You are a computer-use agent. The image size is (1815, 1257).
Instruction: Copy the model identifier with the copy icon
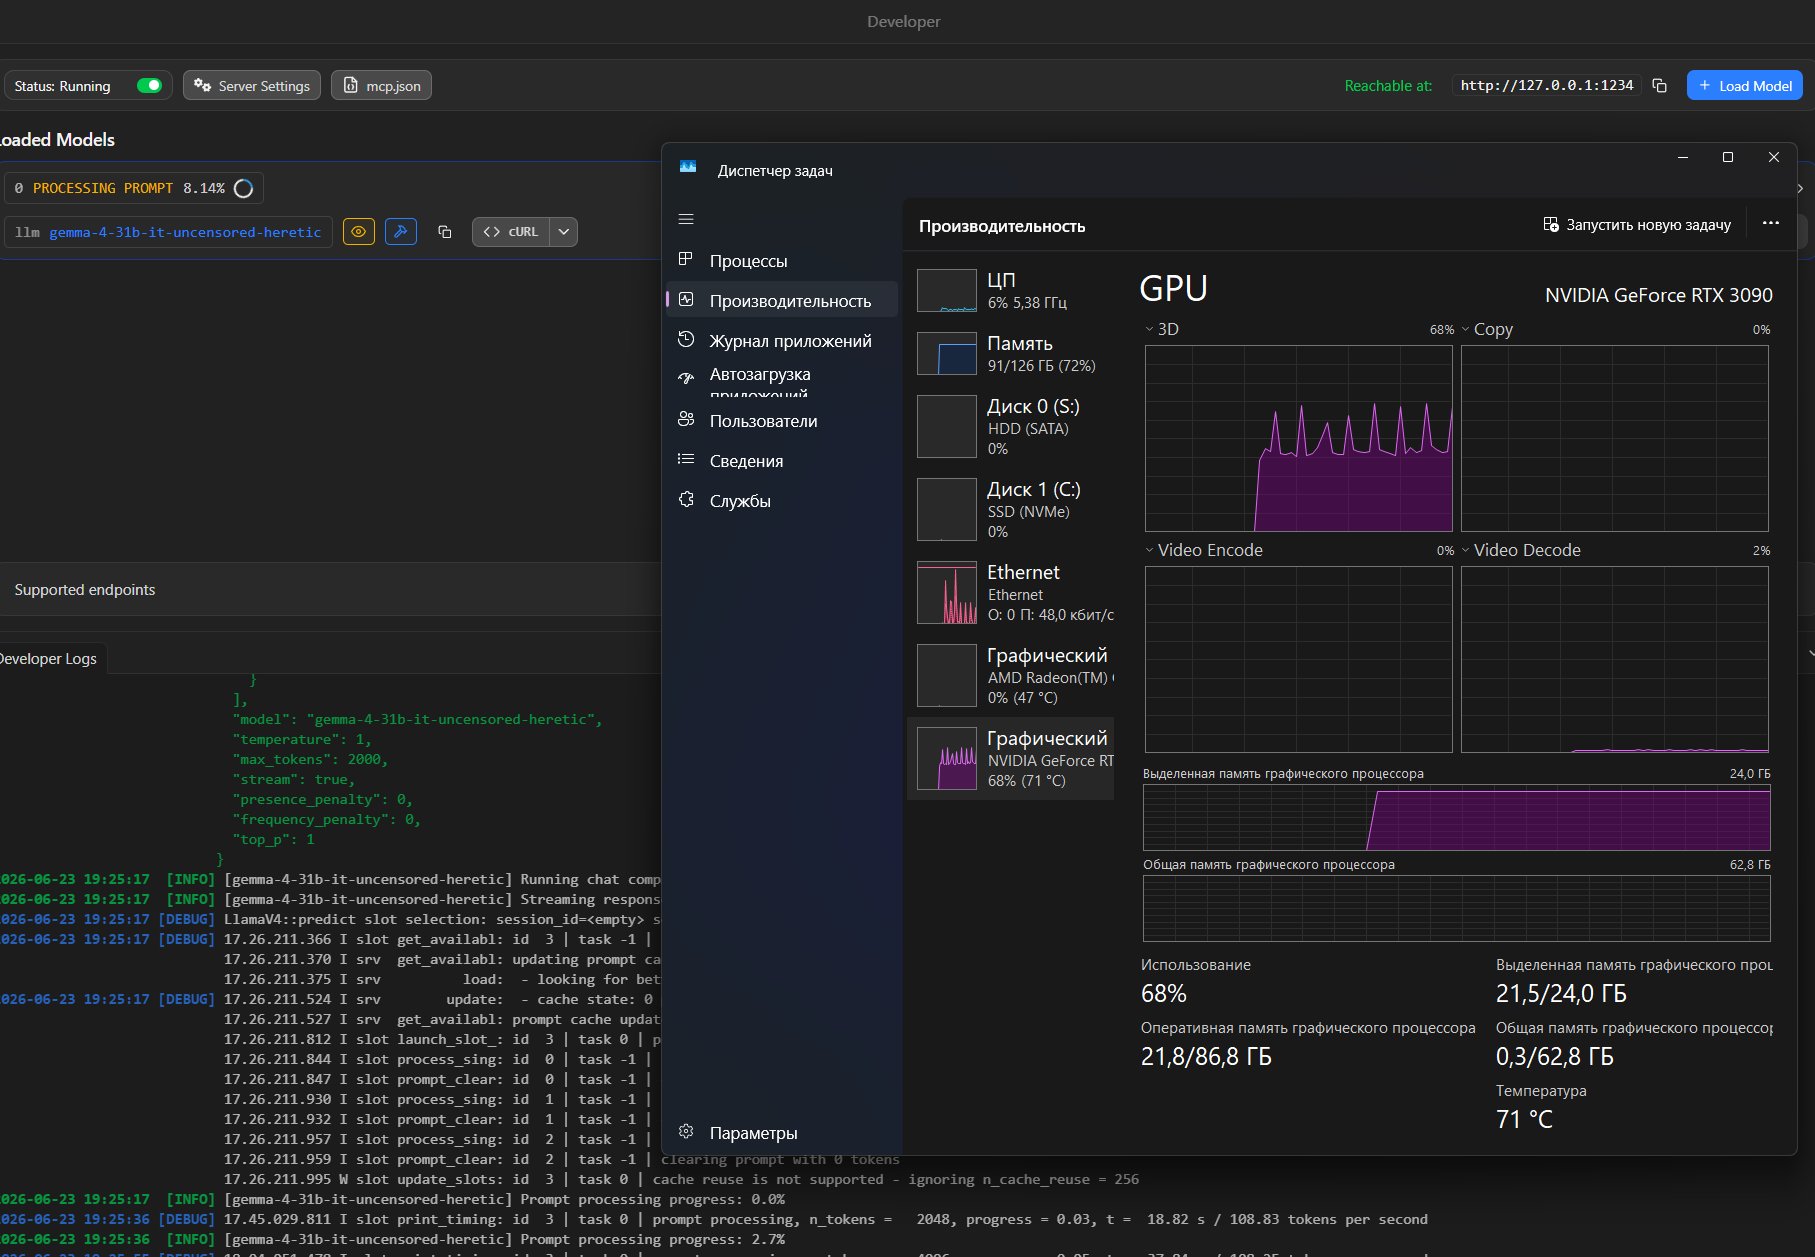[x=445, y=232]
